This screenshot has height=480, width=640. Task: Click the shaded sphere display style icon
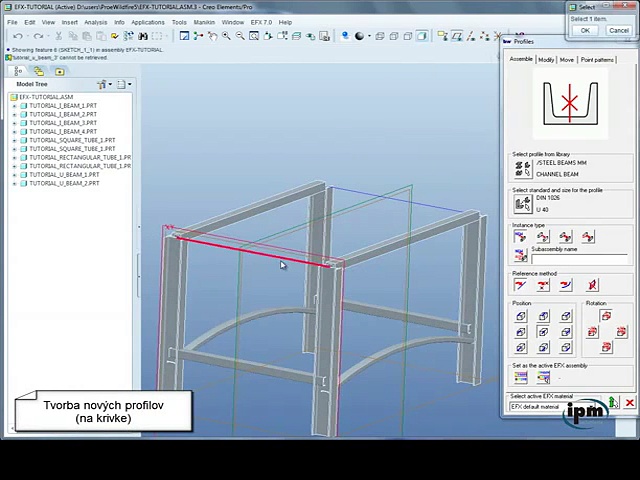359,36
